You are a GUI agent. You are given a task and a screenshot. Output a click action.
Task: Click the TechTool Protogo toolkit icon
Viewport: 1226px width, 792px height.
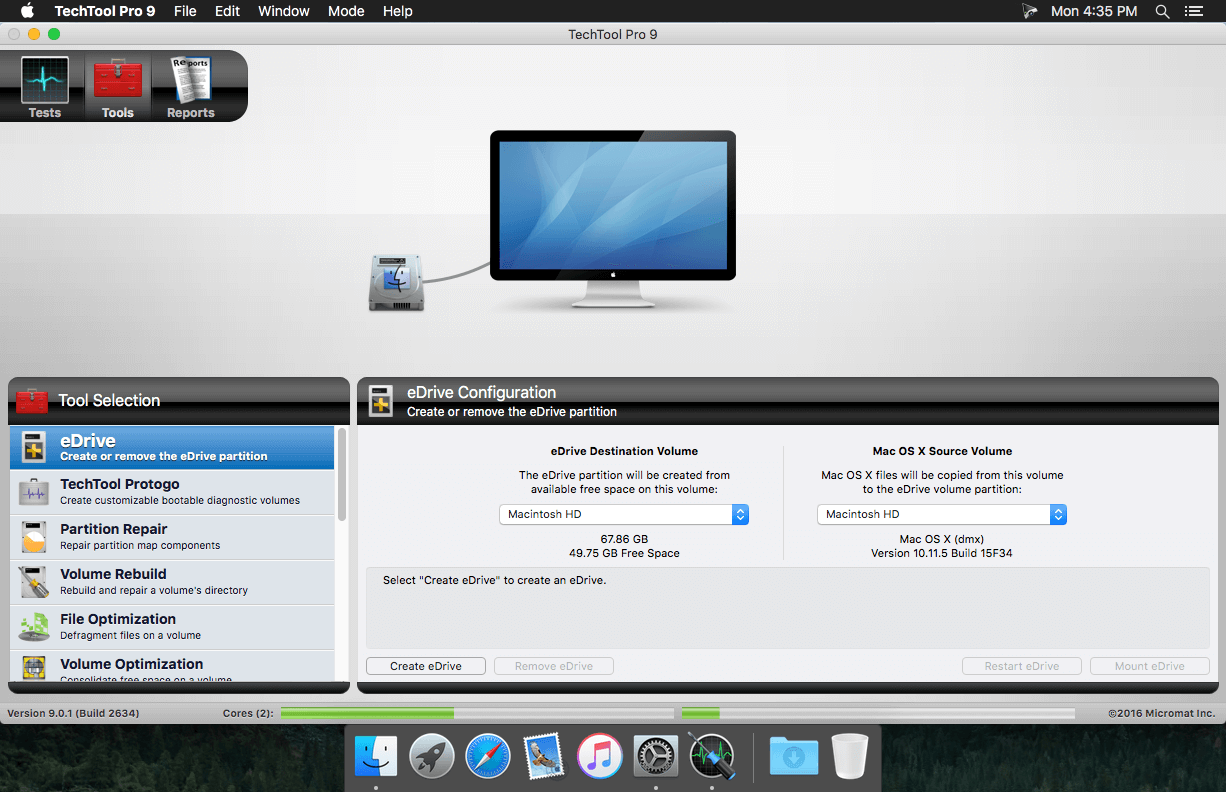pos(34,493)
